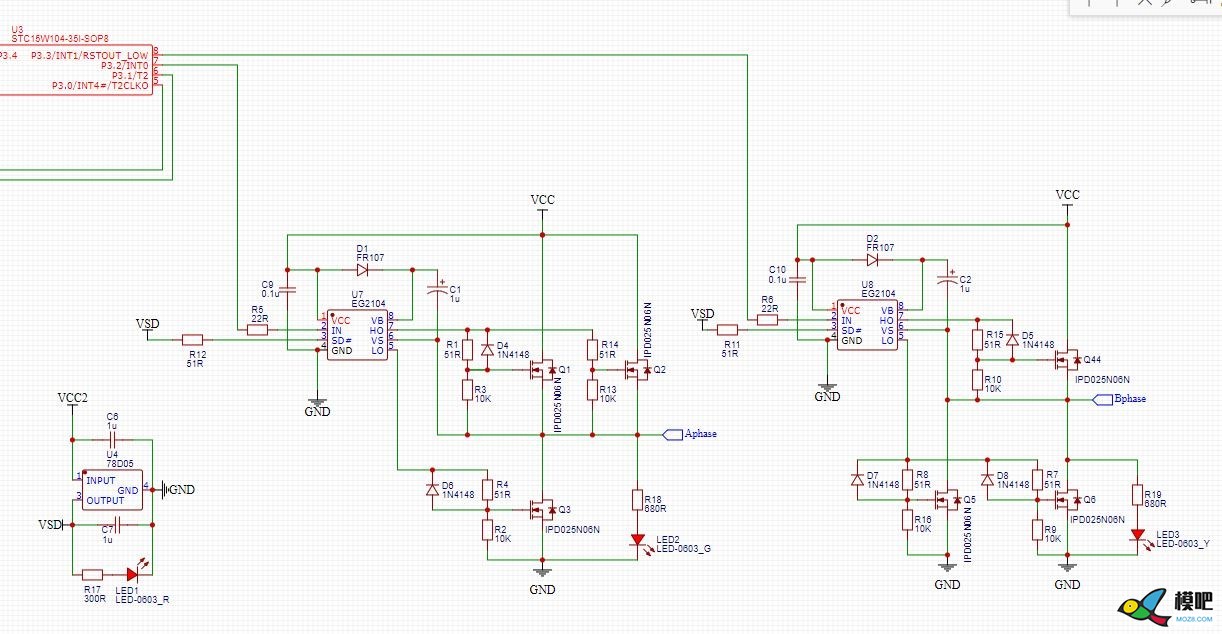
Task: Click the VSD label beside C7
Action: (50, 524)
